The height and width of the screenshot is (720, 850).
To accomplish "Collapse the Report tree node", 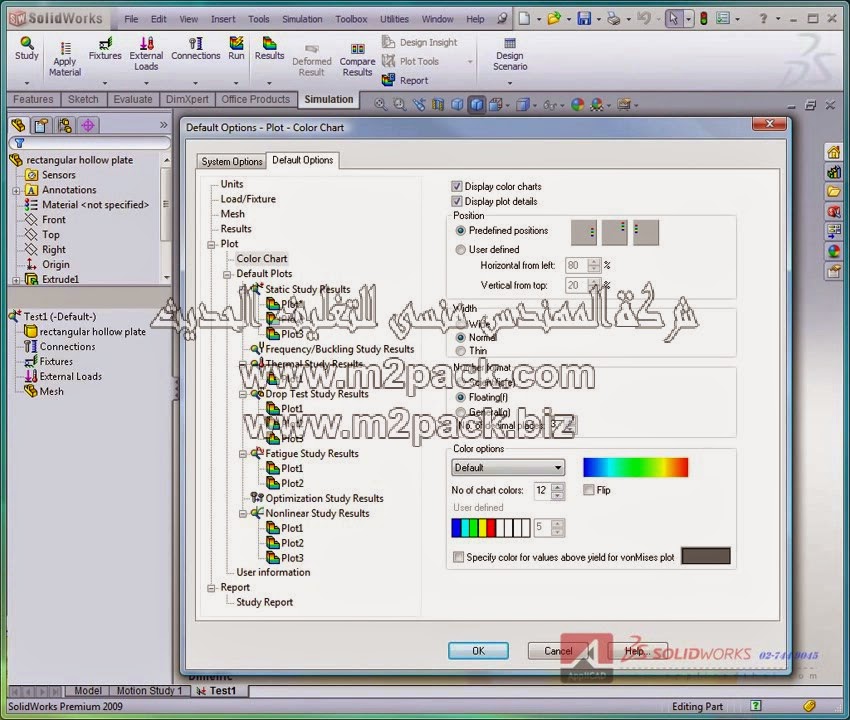I will pos(211,588).
